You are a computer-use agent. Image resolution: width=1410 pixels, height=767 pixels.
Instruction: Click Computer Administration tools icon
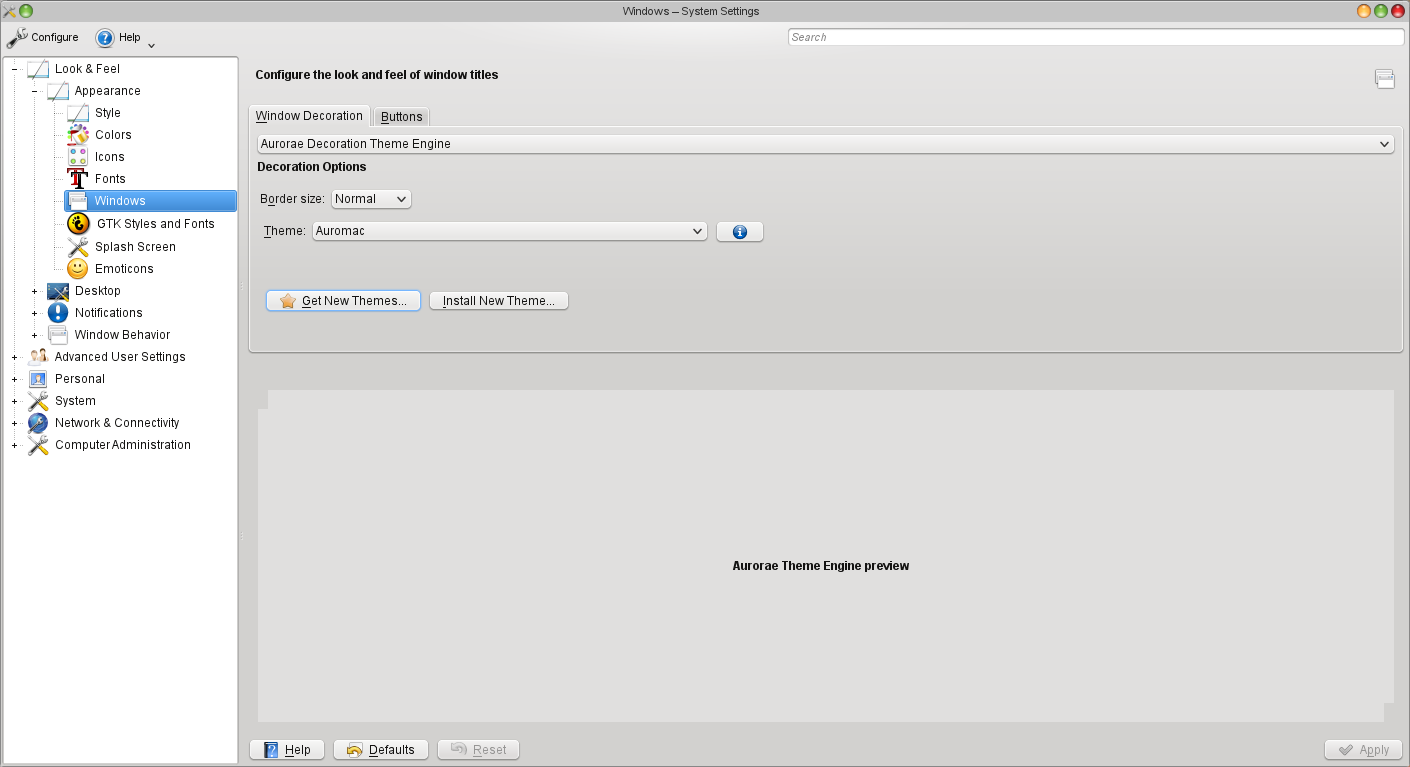click(38, 445)
